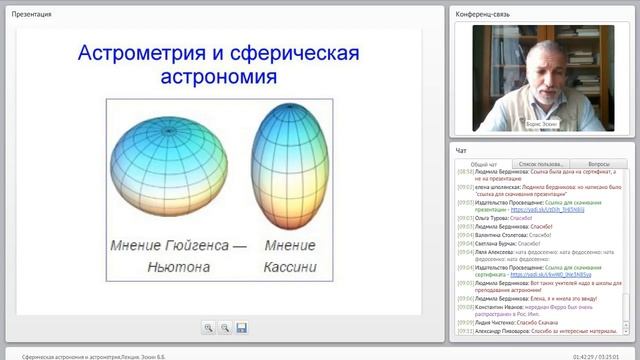Click Лидия Чистенко's Спасибо Скачана message
This screenshot has width=640, height=360.
[507, 322]
